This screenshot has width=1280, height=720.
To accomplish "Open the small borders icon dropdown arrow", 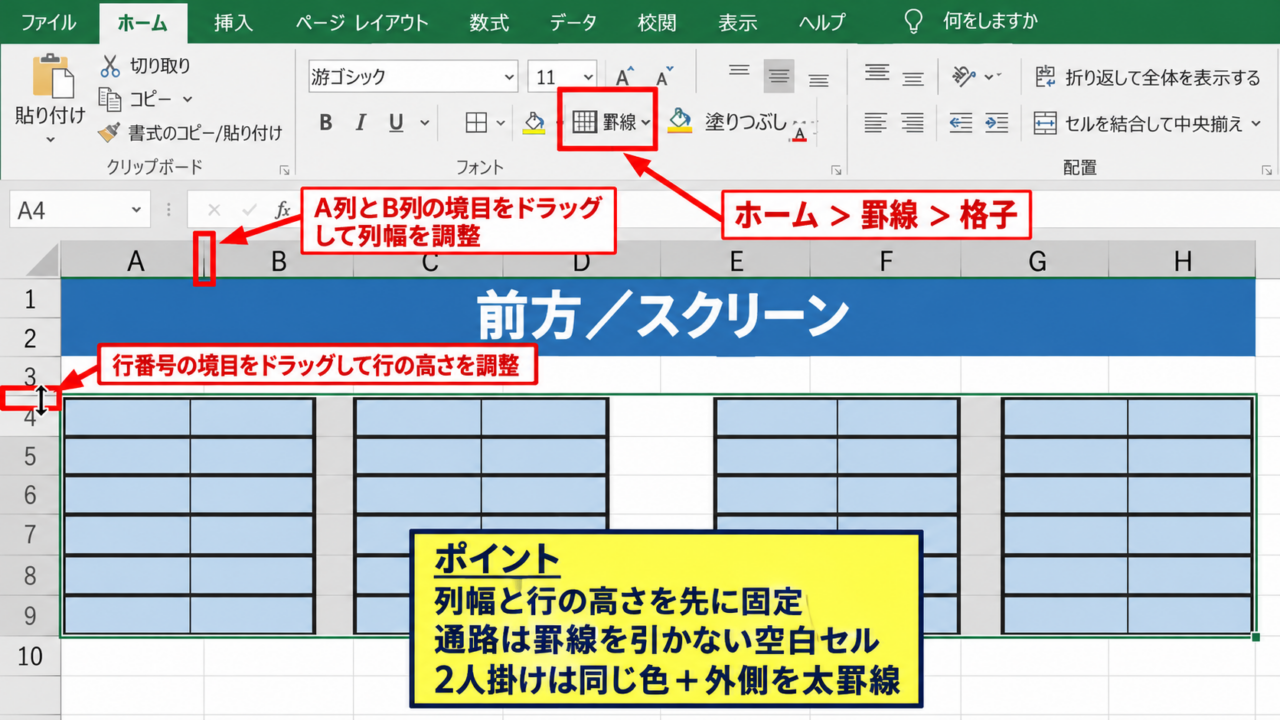I will [x=501, y=123].
